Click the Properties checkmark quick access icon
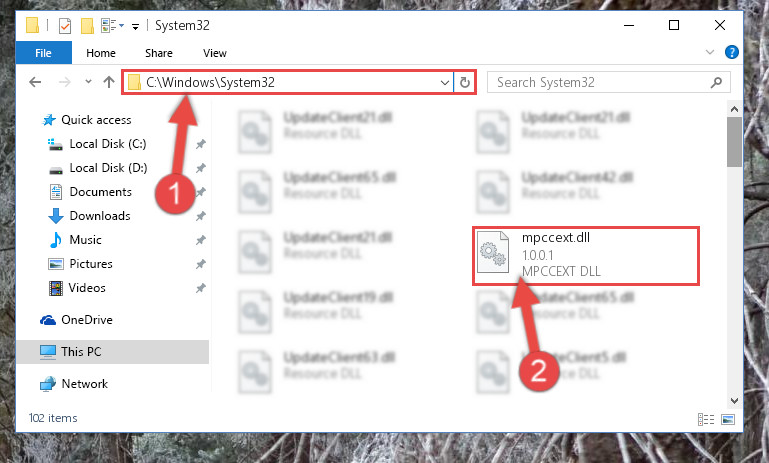Image resolution: width=769 pixels, height=463 pixels. tap(65, 26)
